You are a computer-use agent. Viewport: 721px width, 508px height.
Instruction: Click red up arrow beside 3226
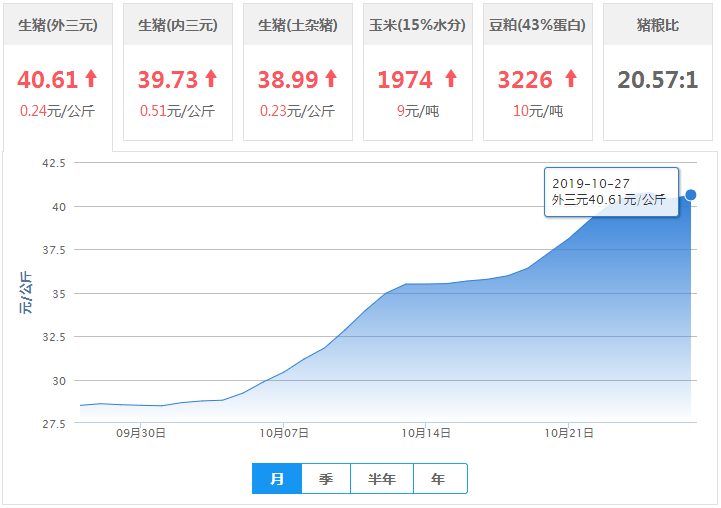click(x=570, y=78)
